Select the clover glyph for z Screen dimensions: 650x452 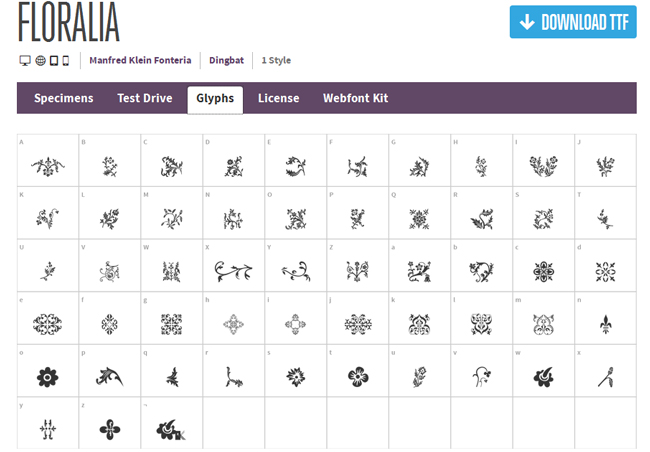(110, 430)
